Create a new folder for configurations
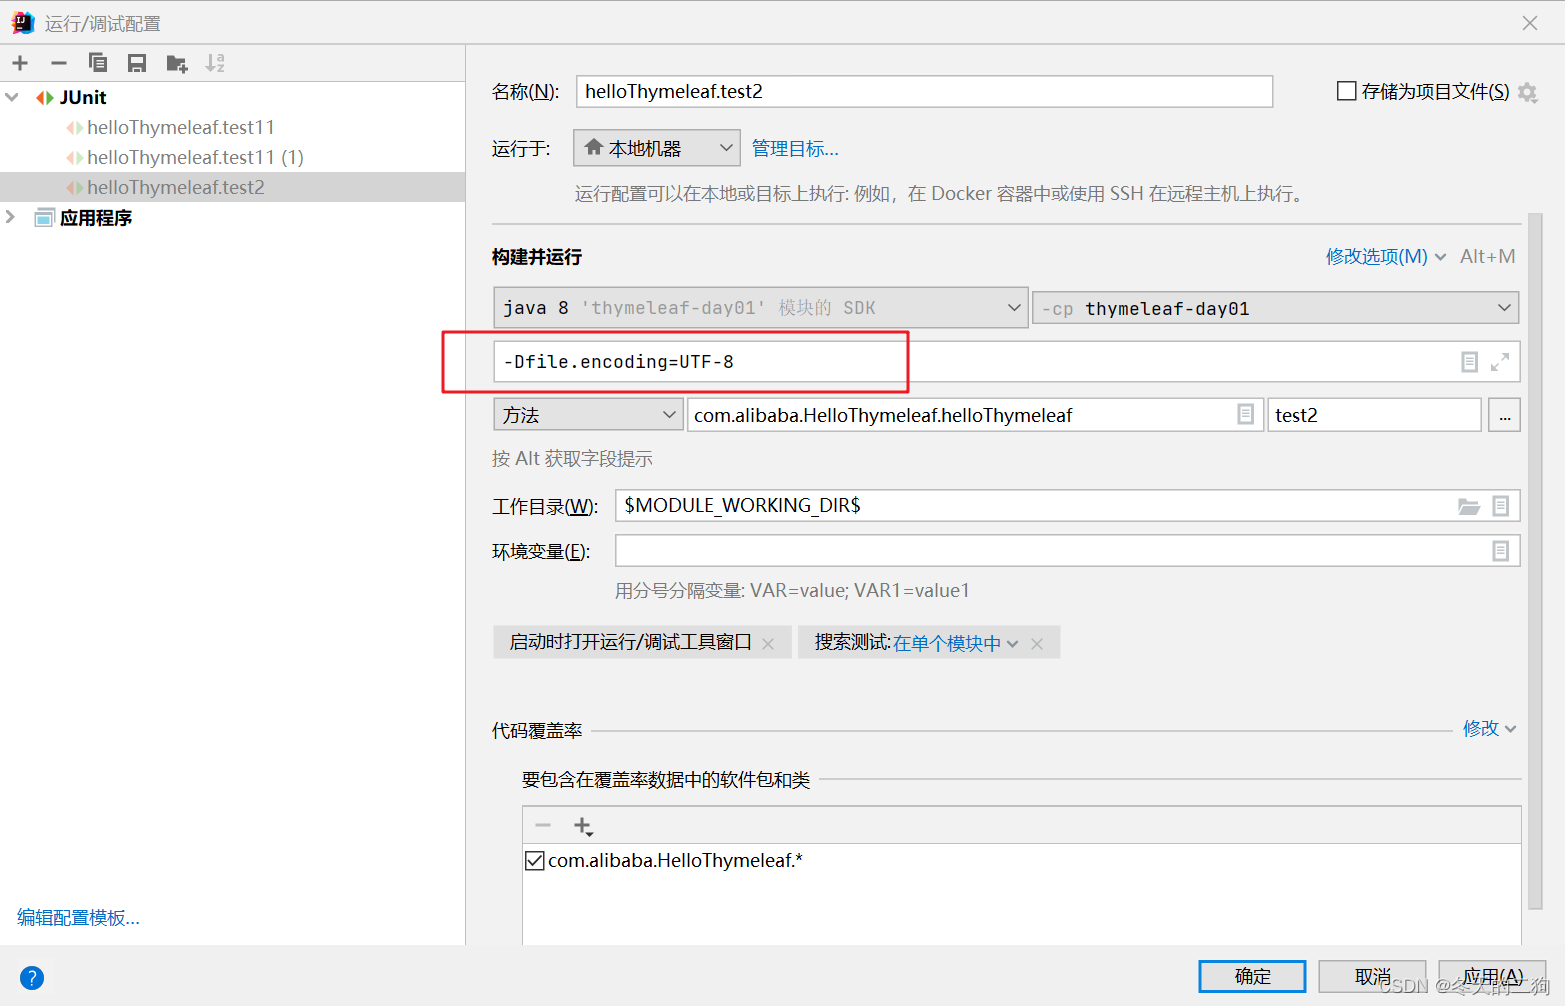The image size is (1565, 1006). pyautogui.click(x=176, y=62)
